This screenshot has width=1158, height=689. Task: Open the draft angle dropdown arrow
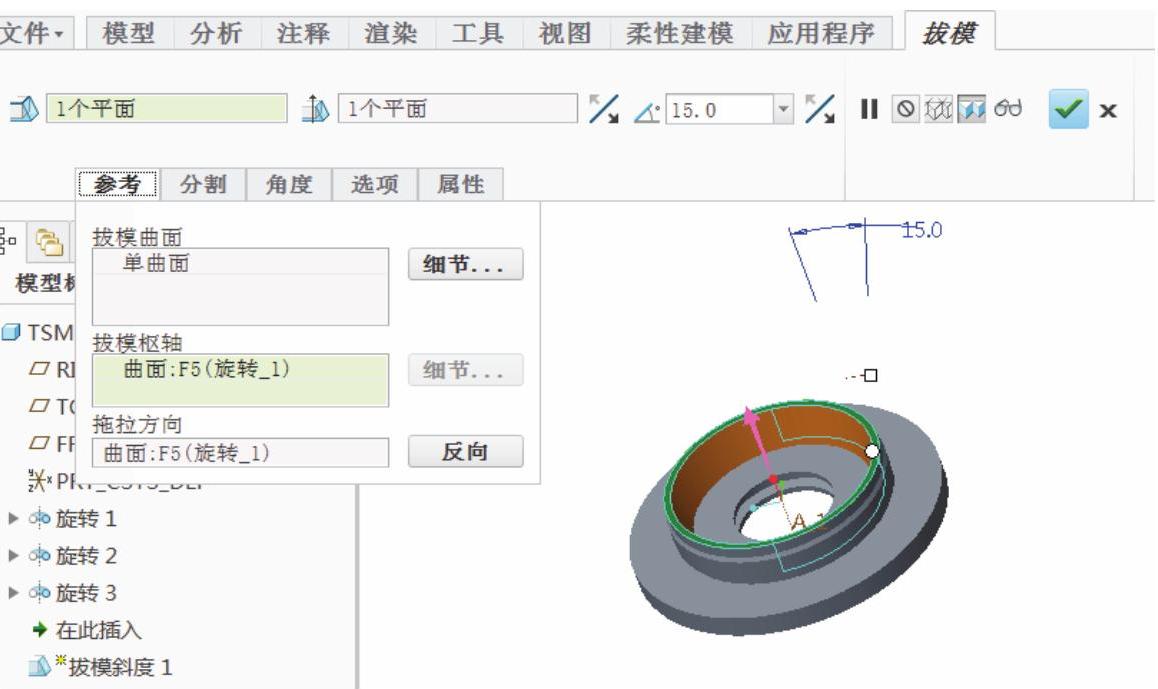tap(783, 109)
